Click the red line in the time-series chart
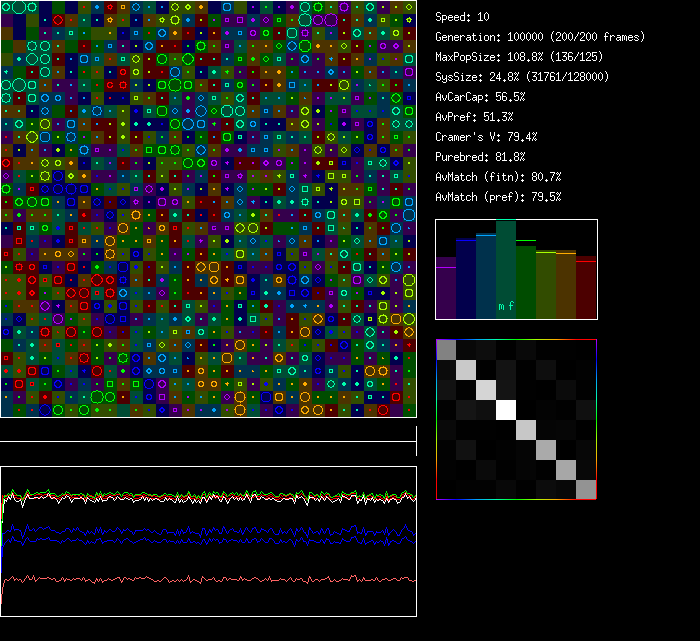Screen dimensions: 700x641 pyautogui.click(x=200, y=579)
